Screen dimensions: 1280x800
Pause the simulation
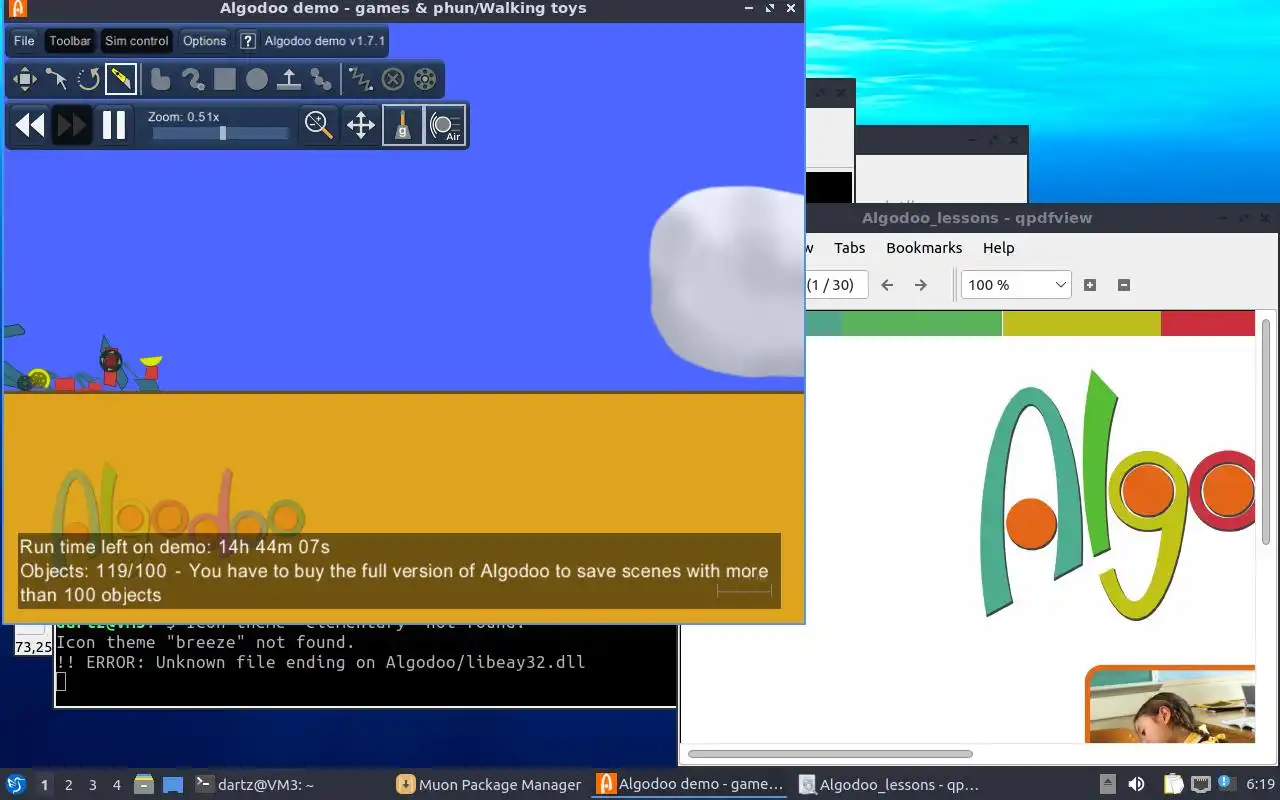pos(114,125)
